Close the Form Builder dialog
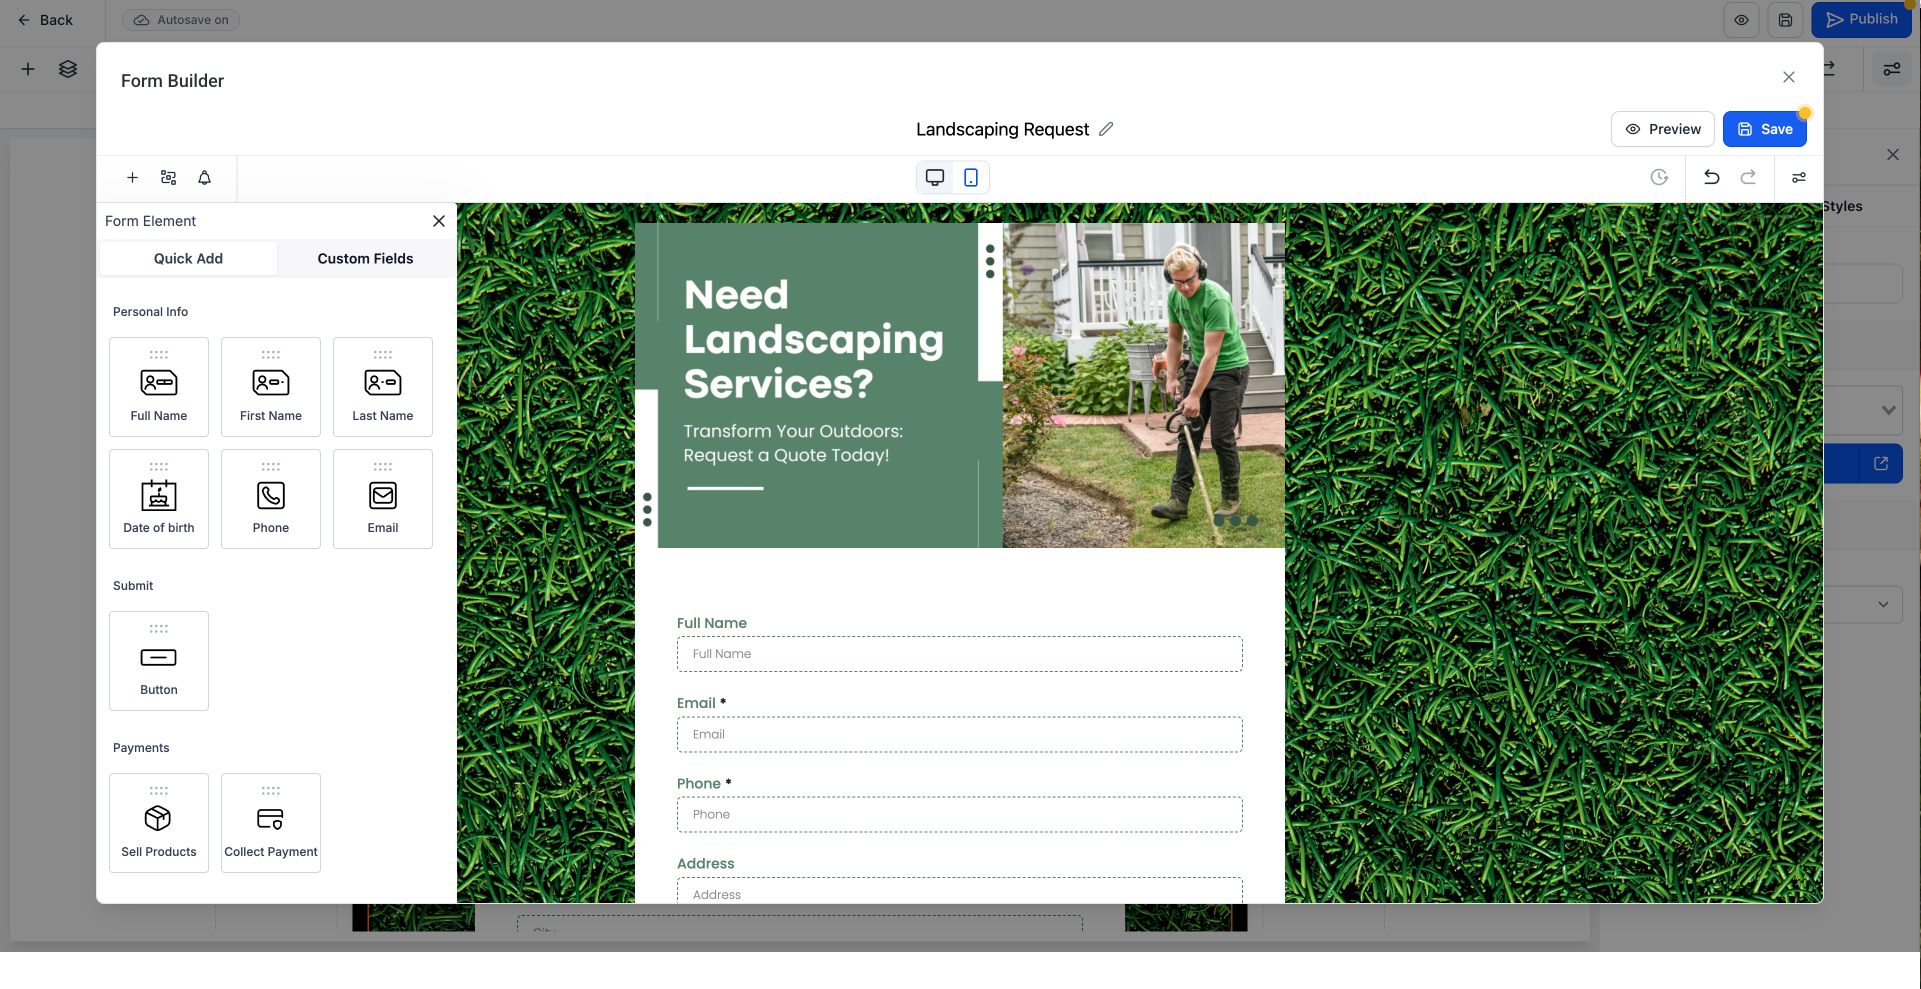 [x=1789, y=77]
